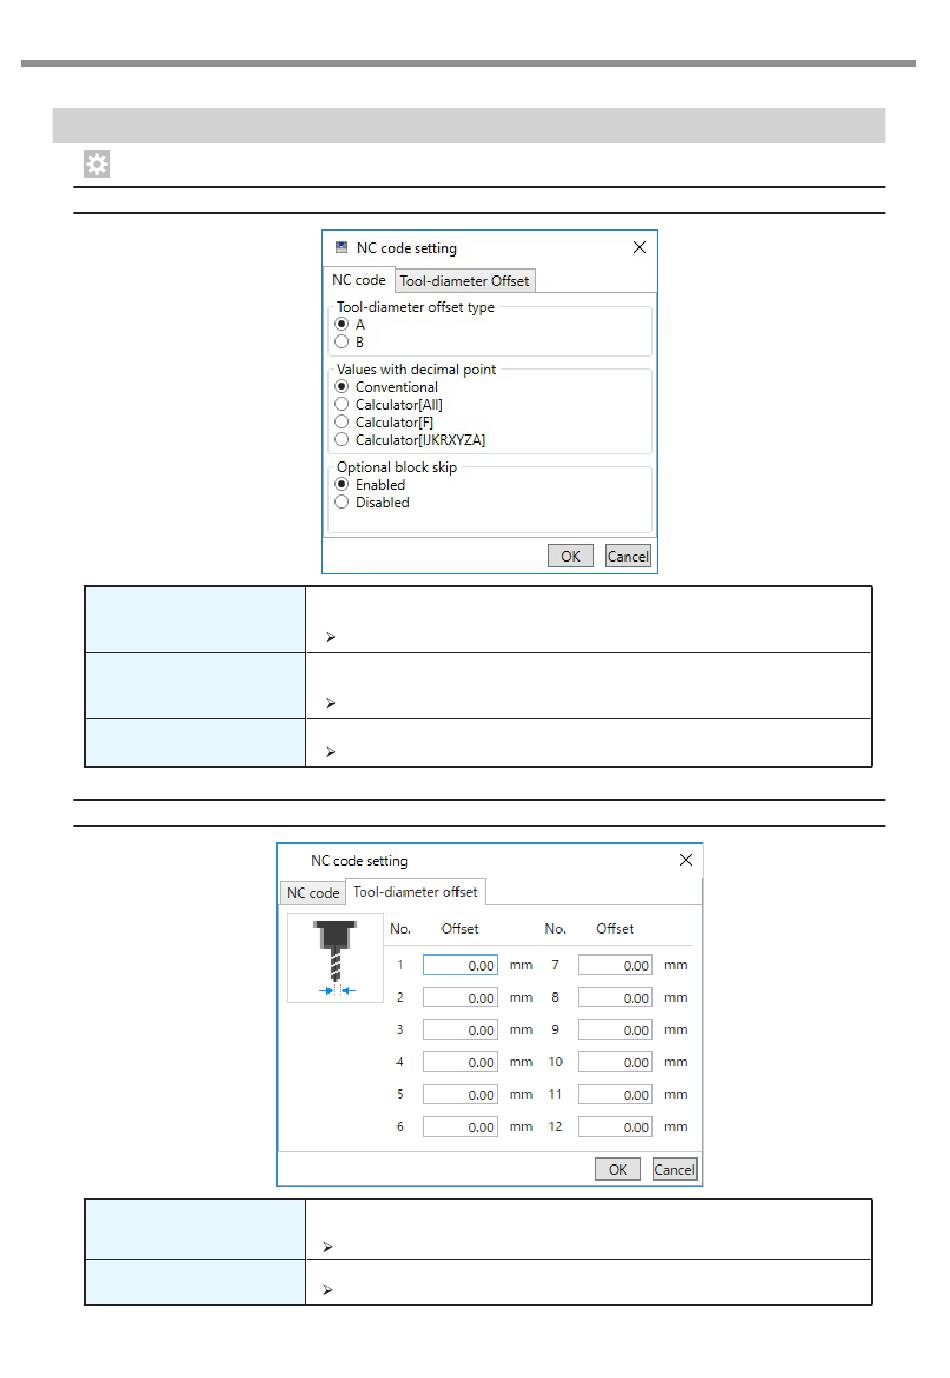950x1378 pixels.
Task: Choose Conventional decimal point values
Action: [342, 387]
